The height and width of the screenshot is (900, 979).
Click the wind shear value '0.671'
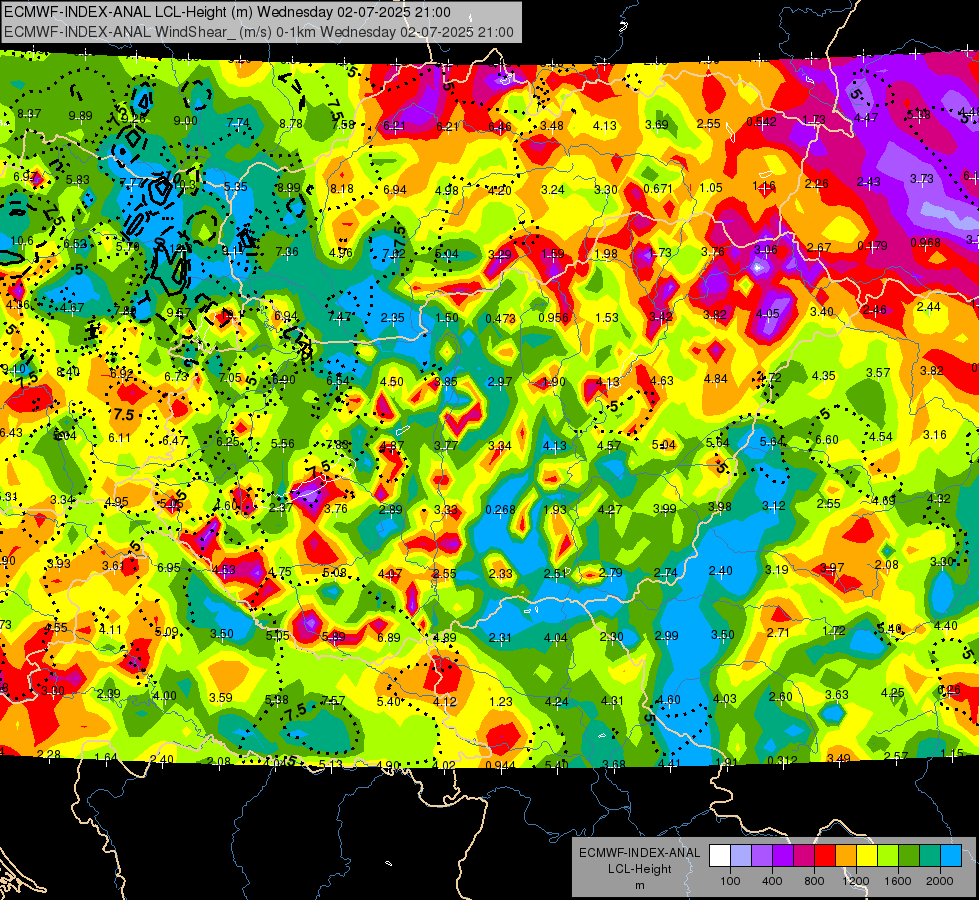click(x=657, y=188)
